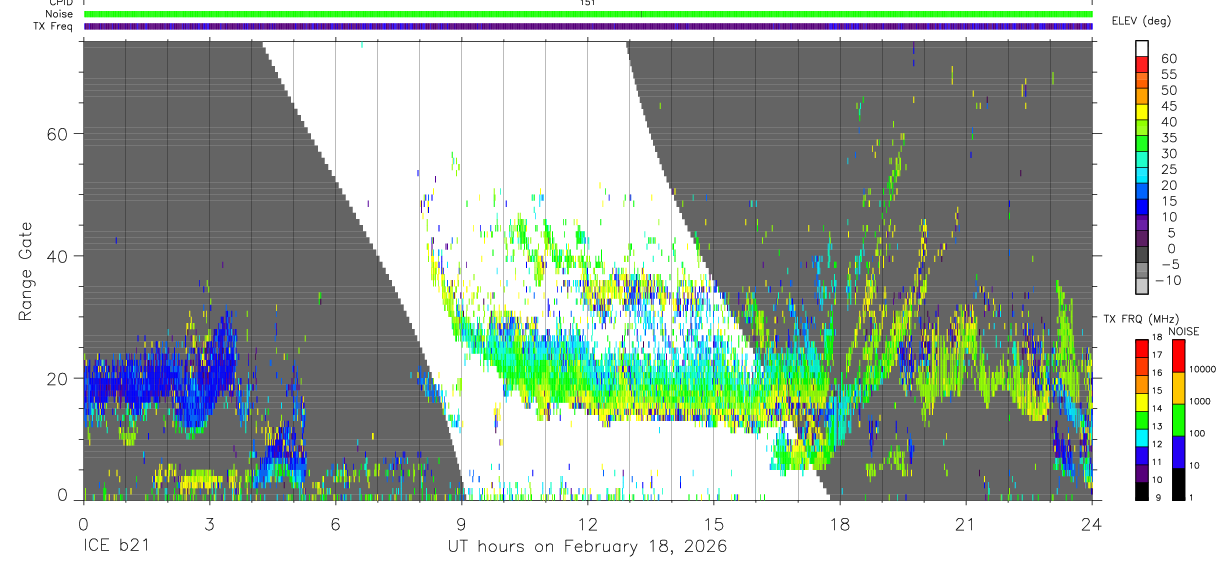Click the blue ELEV segment between 15 and 10
The image size is (1228, 567).
tap(1141, 207)
